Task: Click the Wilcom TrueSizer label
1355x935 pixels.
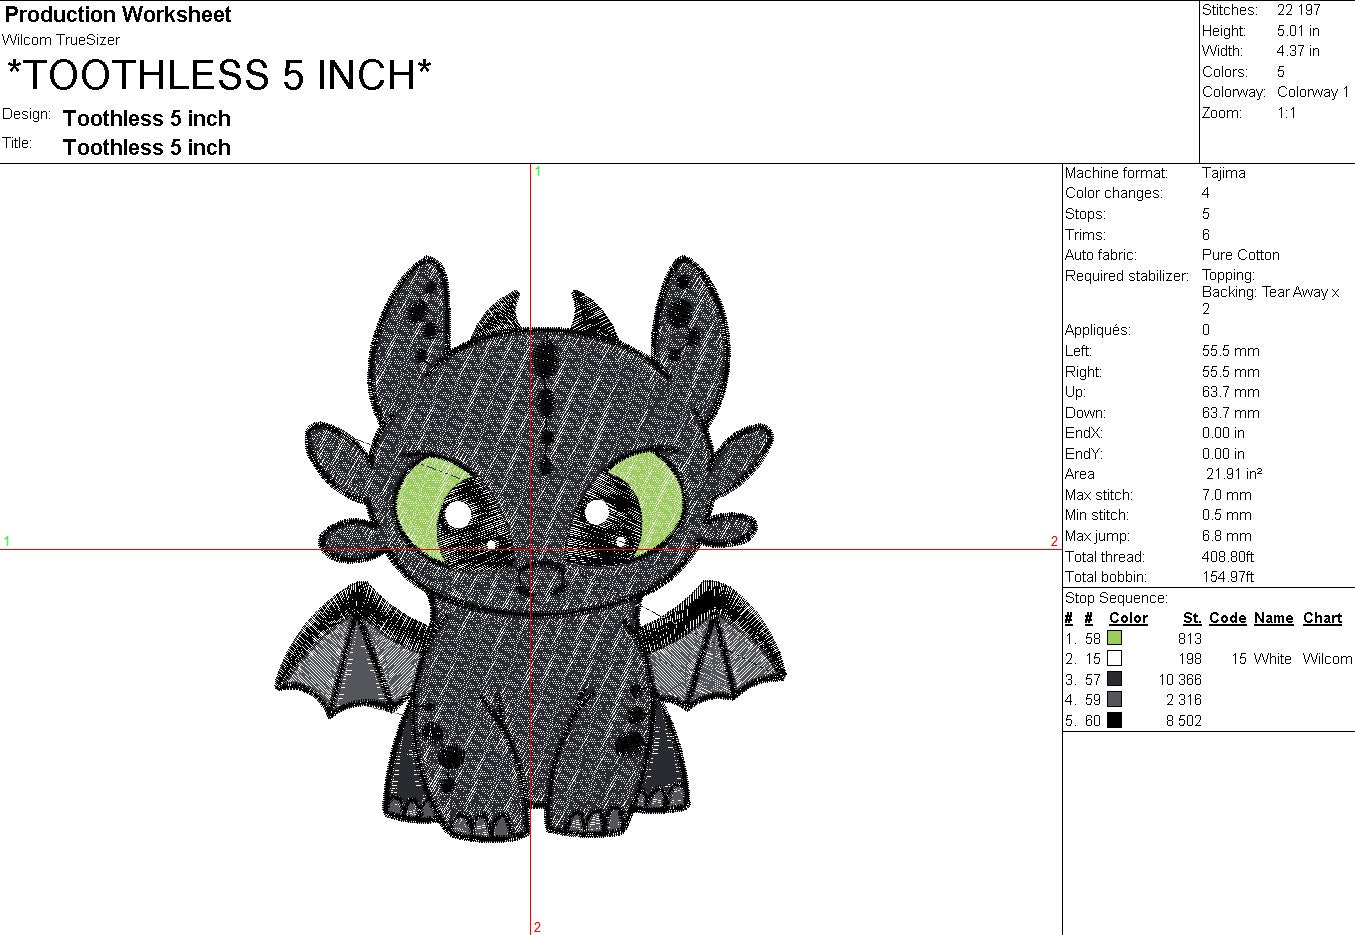Action: (61, 40)
